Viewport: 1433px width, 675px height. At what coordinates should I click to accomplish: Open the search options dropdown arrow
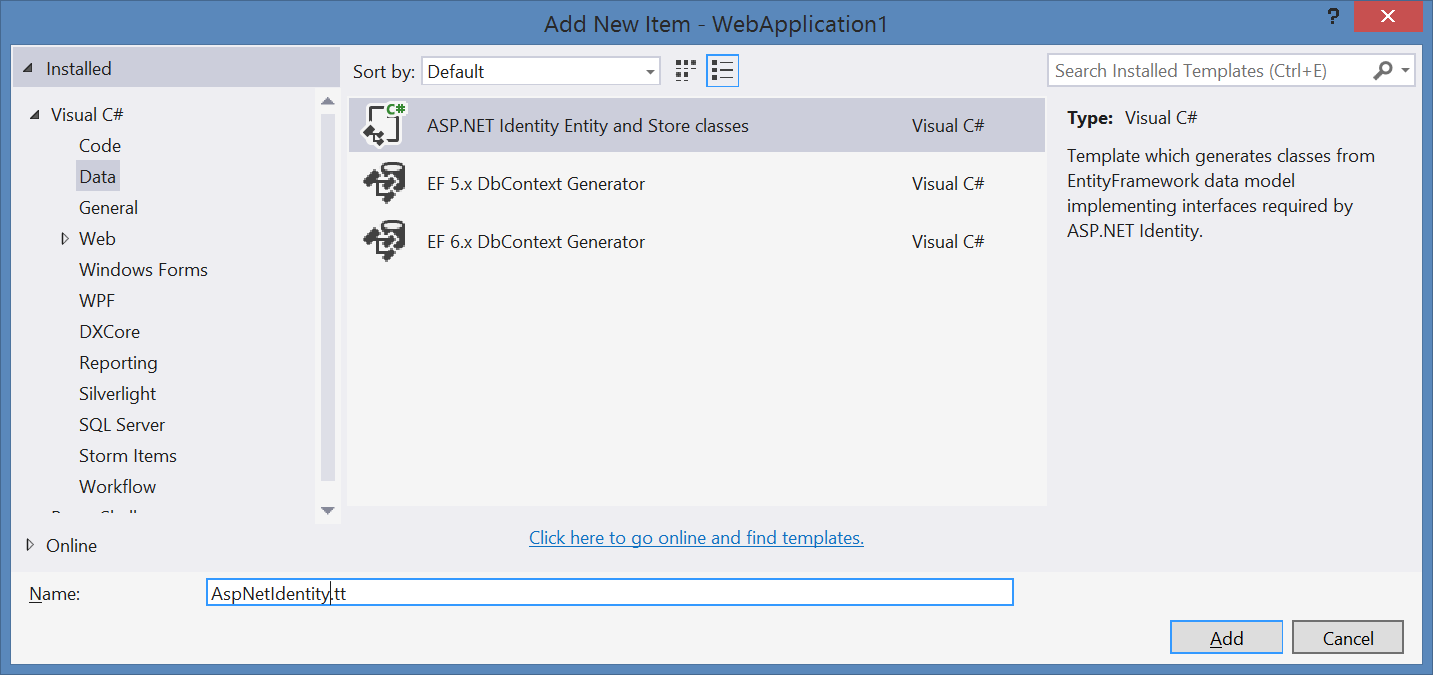(1406, 71)
